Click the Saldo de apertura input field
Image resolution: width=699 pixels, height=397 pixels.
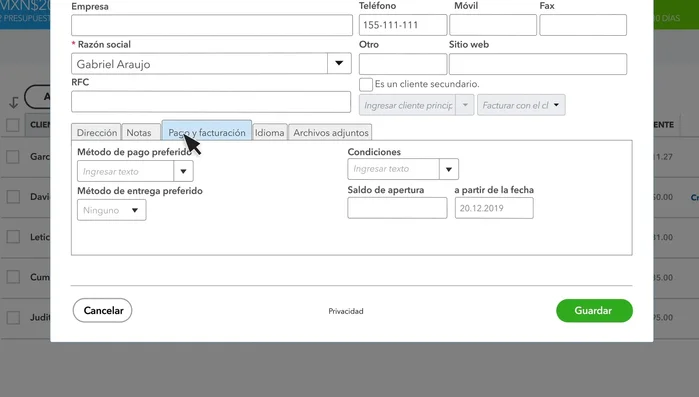coord(397,208)
